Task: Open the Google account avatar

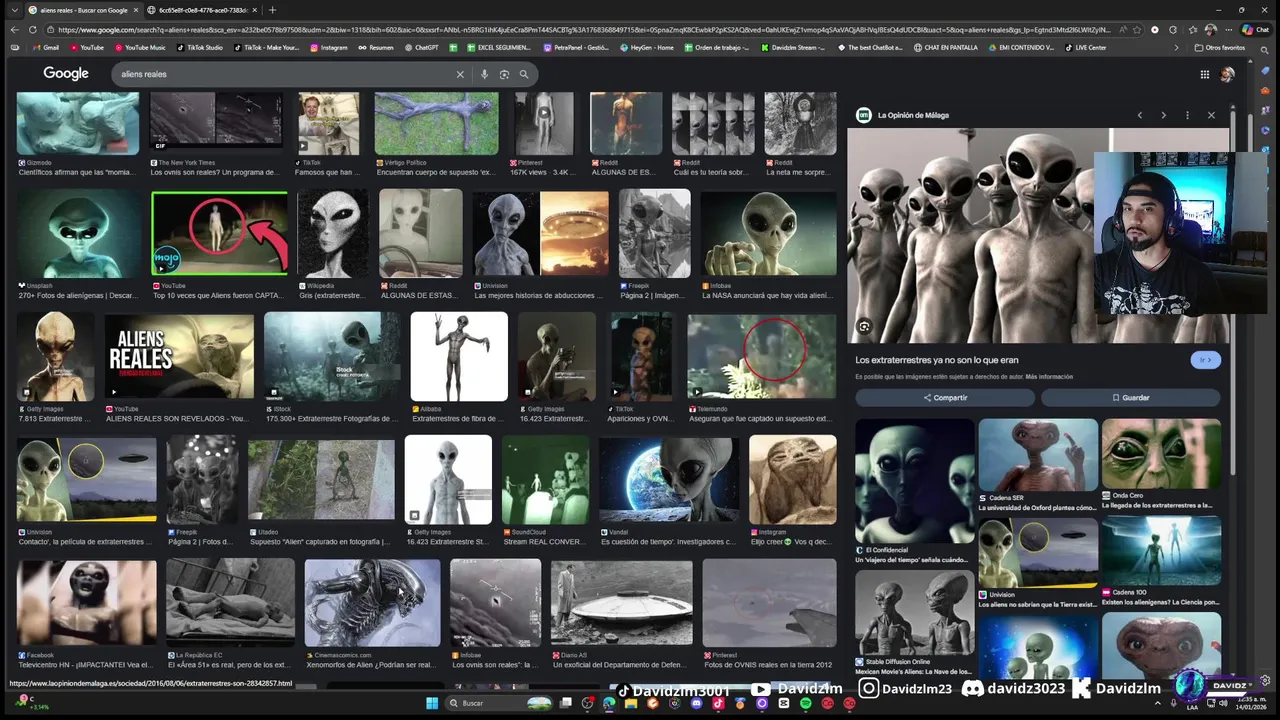Action: click(x=1227, y=74)
